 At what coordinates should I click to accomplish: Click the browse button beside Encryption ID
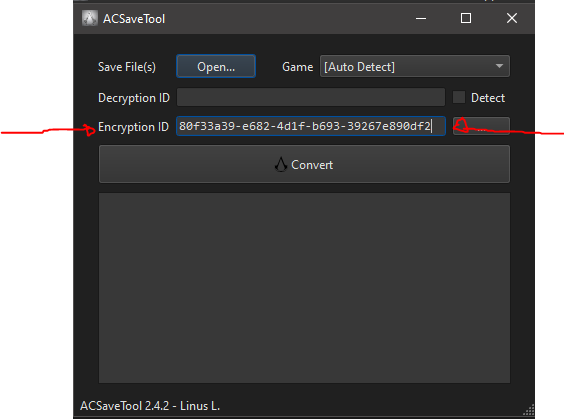[x=481, y=126]
